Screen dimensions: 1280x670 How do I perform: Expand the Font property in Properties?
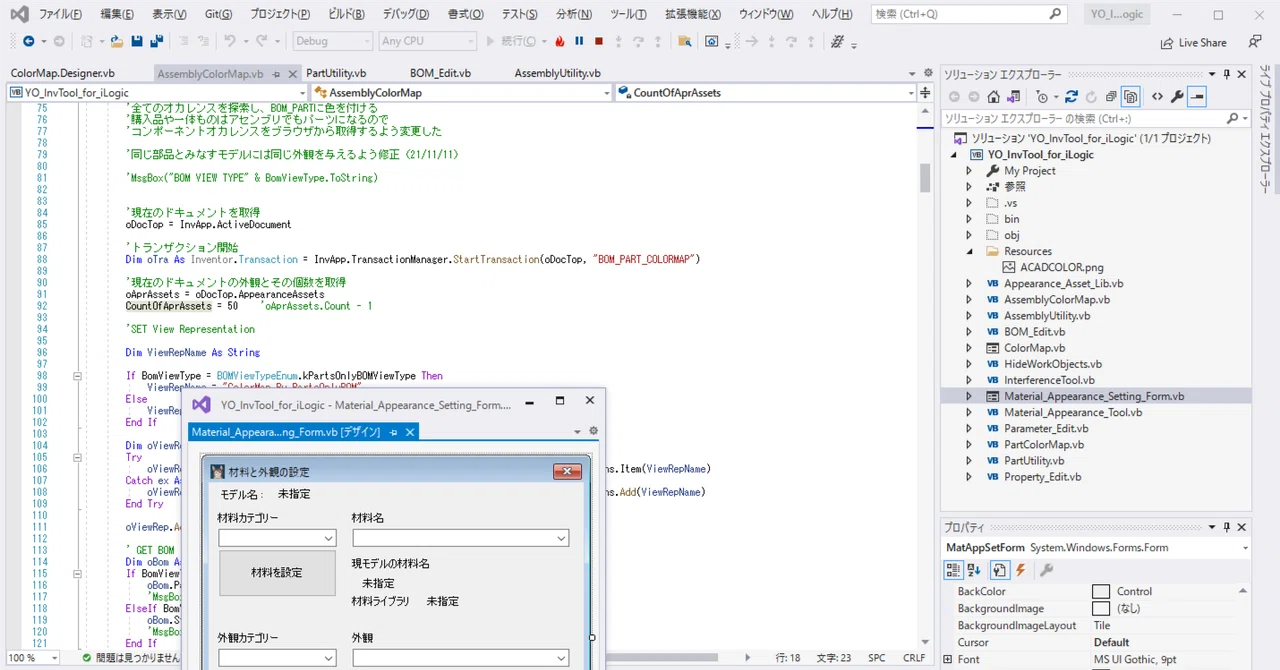(948, 660)
